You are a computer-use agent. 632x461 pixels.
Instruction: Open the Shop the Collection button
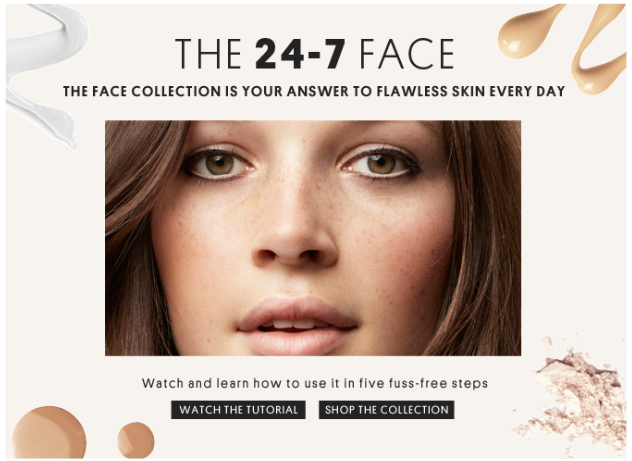(x=387, y=409)
